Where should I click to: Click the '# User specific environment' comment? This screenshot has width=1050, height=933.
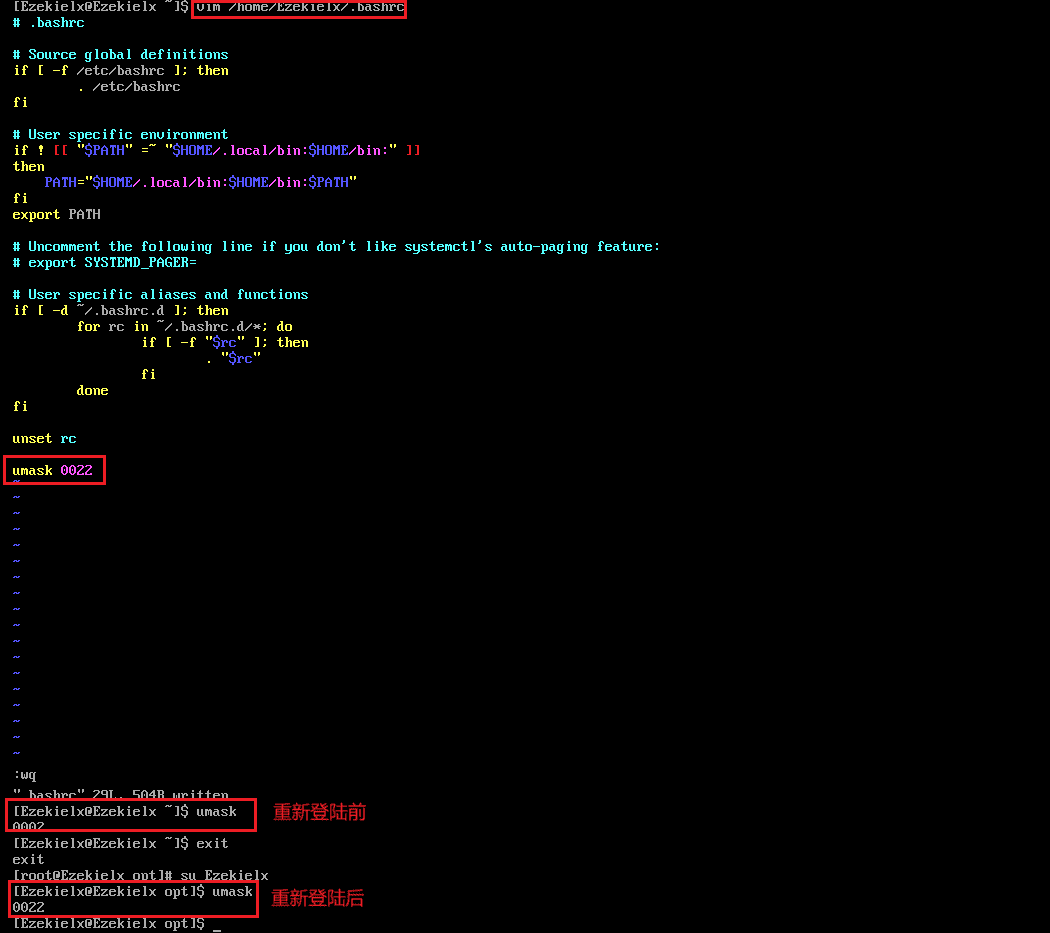pyautogui.click(x=121, y=135)
